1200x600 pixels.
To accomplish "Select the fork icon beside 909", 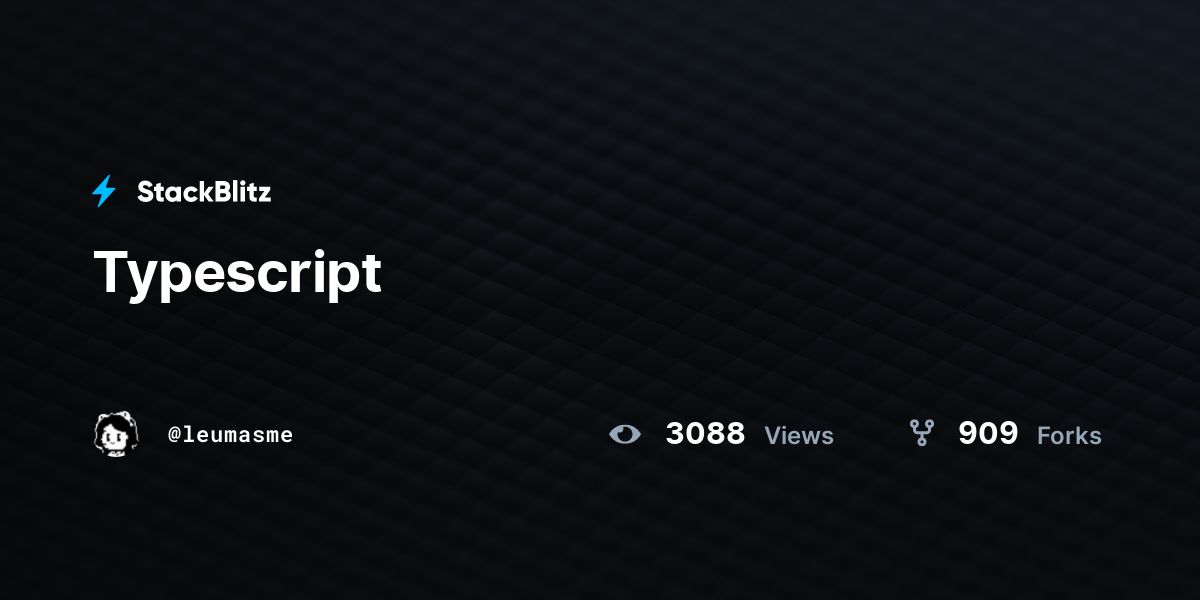I will 921,433.
